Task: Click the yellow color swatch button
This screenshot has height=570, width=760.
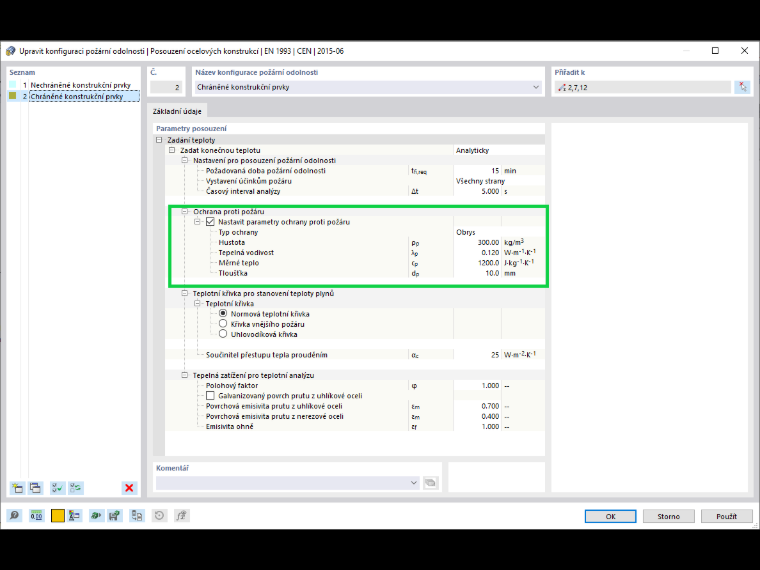Action: tap(57, 516)
